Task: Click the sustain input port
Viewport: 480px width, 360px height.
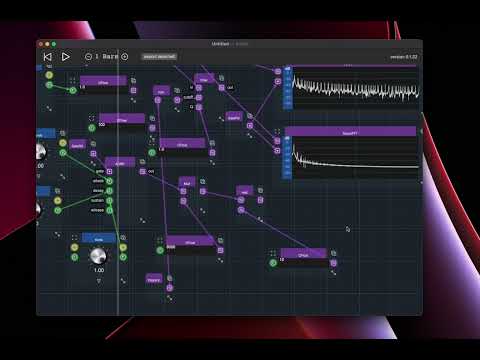Action: click(109, 200)
